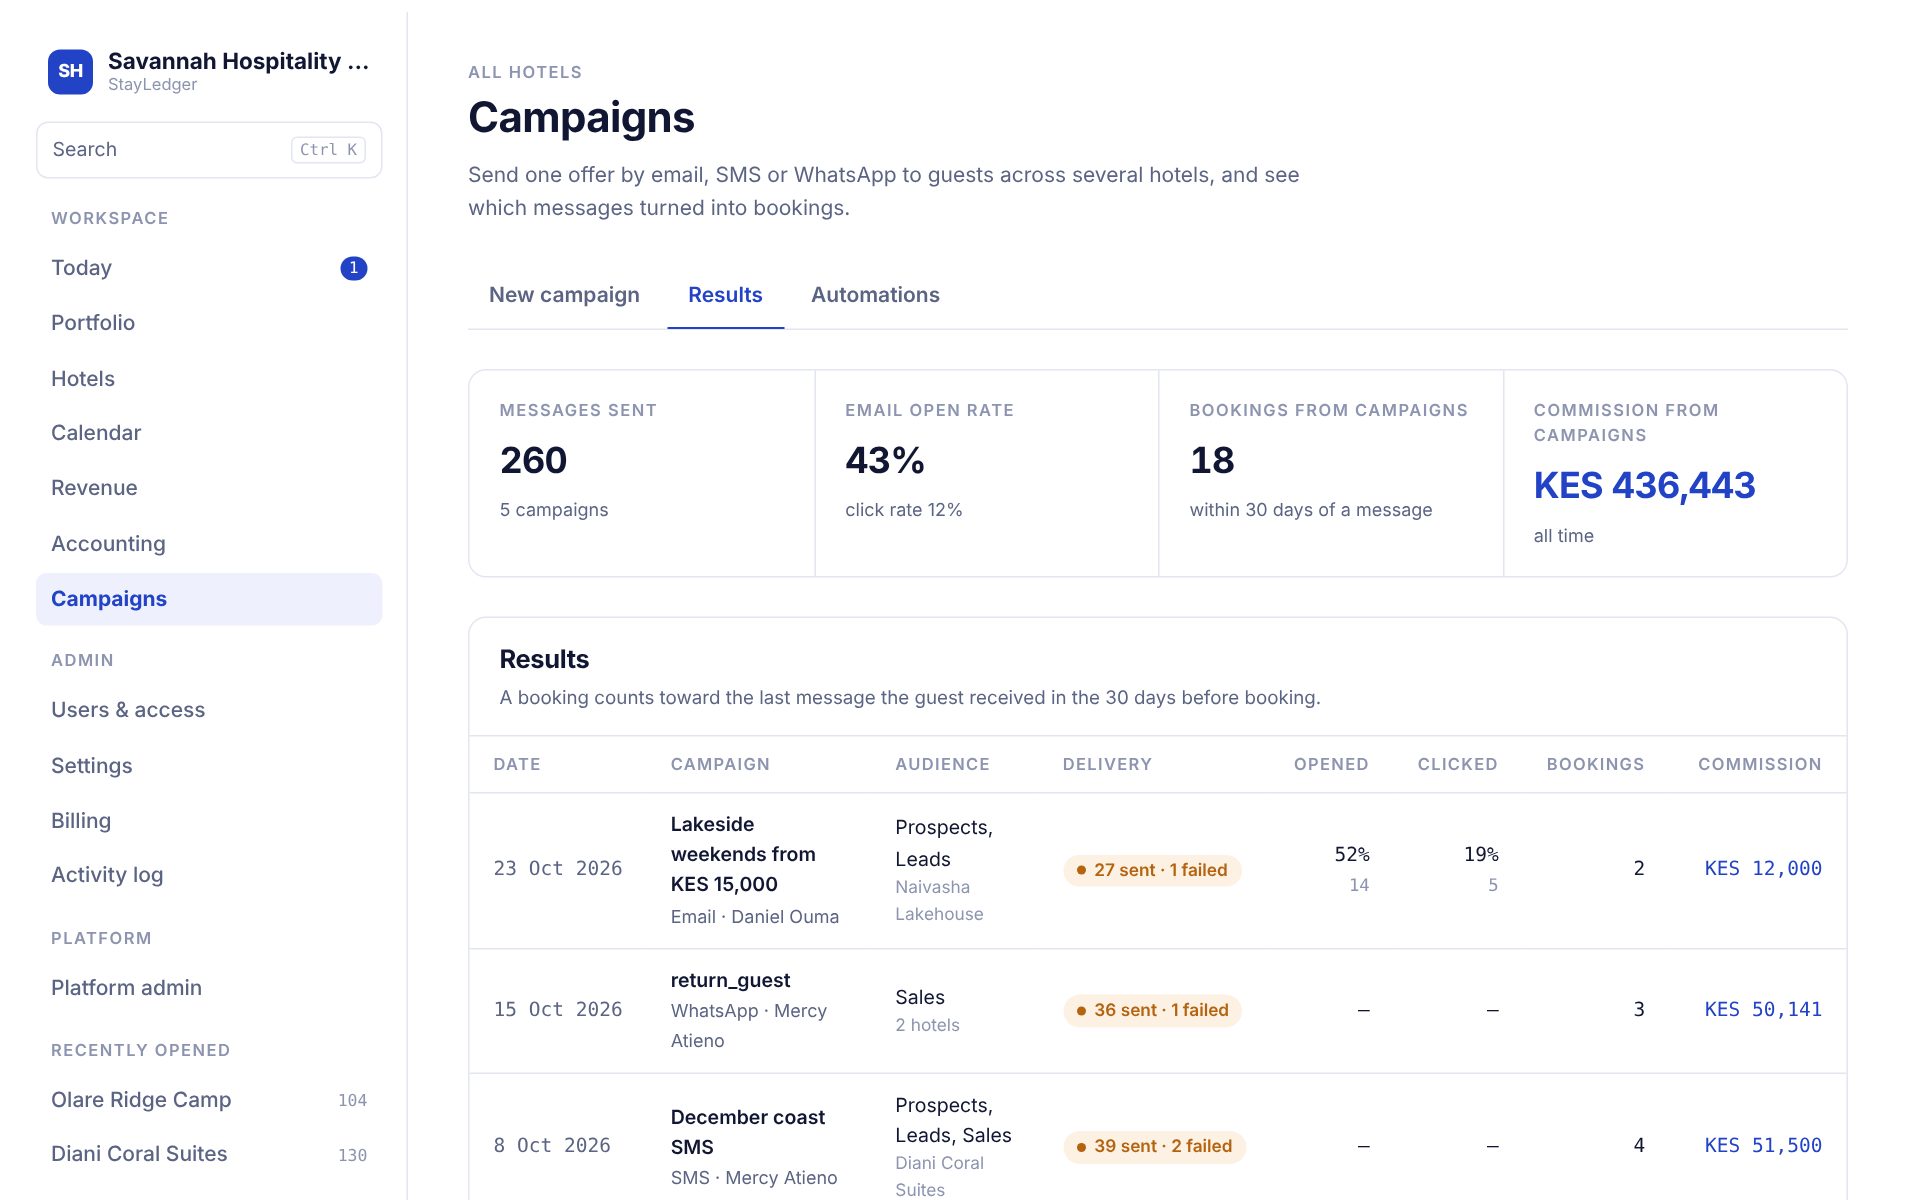
Task: Open the return_guest campaign
Action: click(730, 981)
